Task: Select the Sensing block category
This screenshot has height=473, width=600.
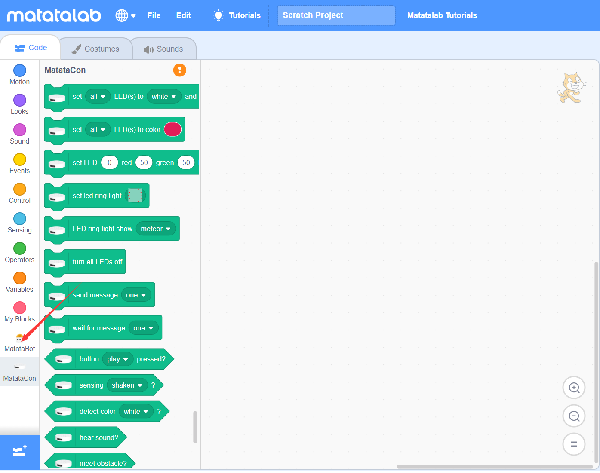Action: [20, 223]
